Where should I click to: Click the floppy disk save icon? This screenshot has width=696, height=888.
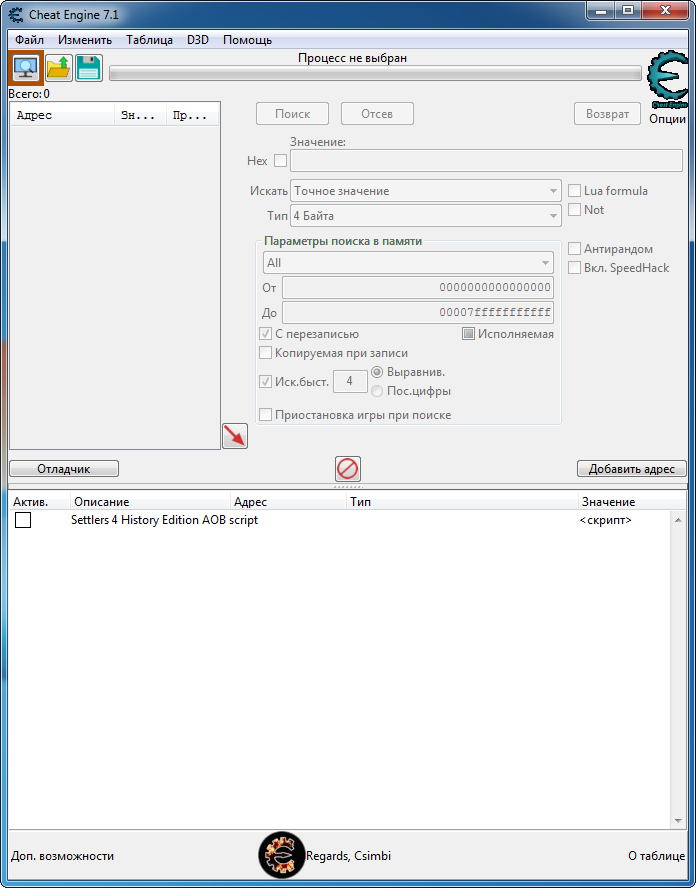(89, 68)
